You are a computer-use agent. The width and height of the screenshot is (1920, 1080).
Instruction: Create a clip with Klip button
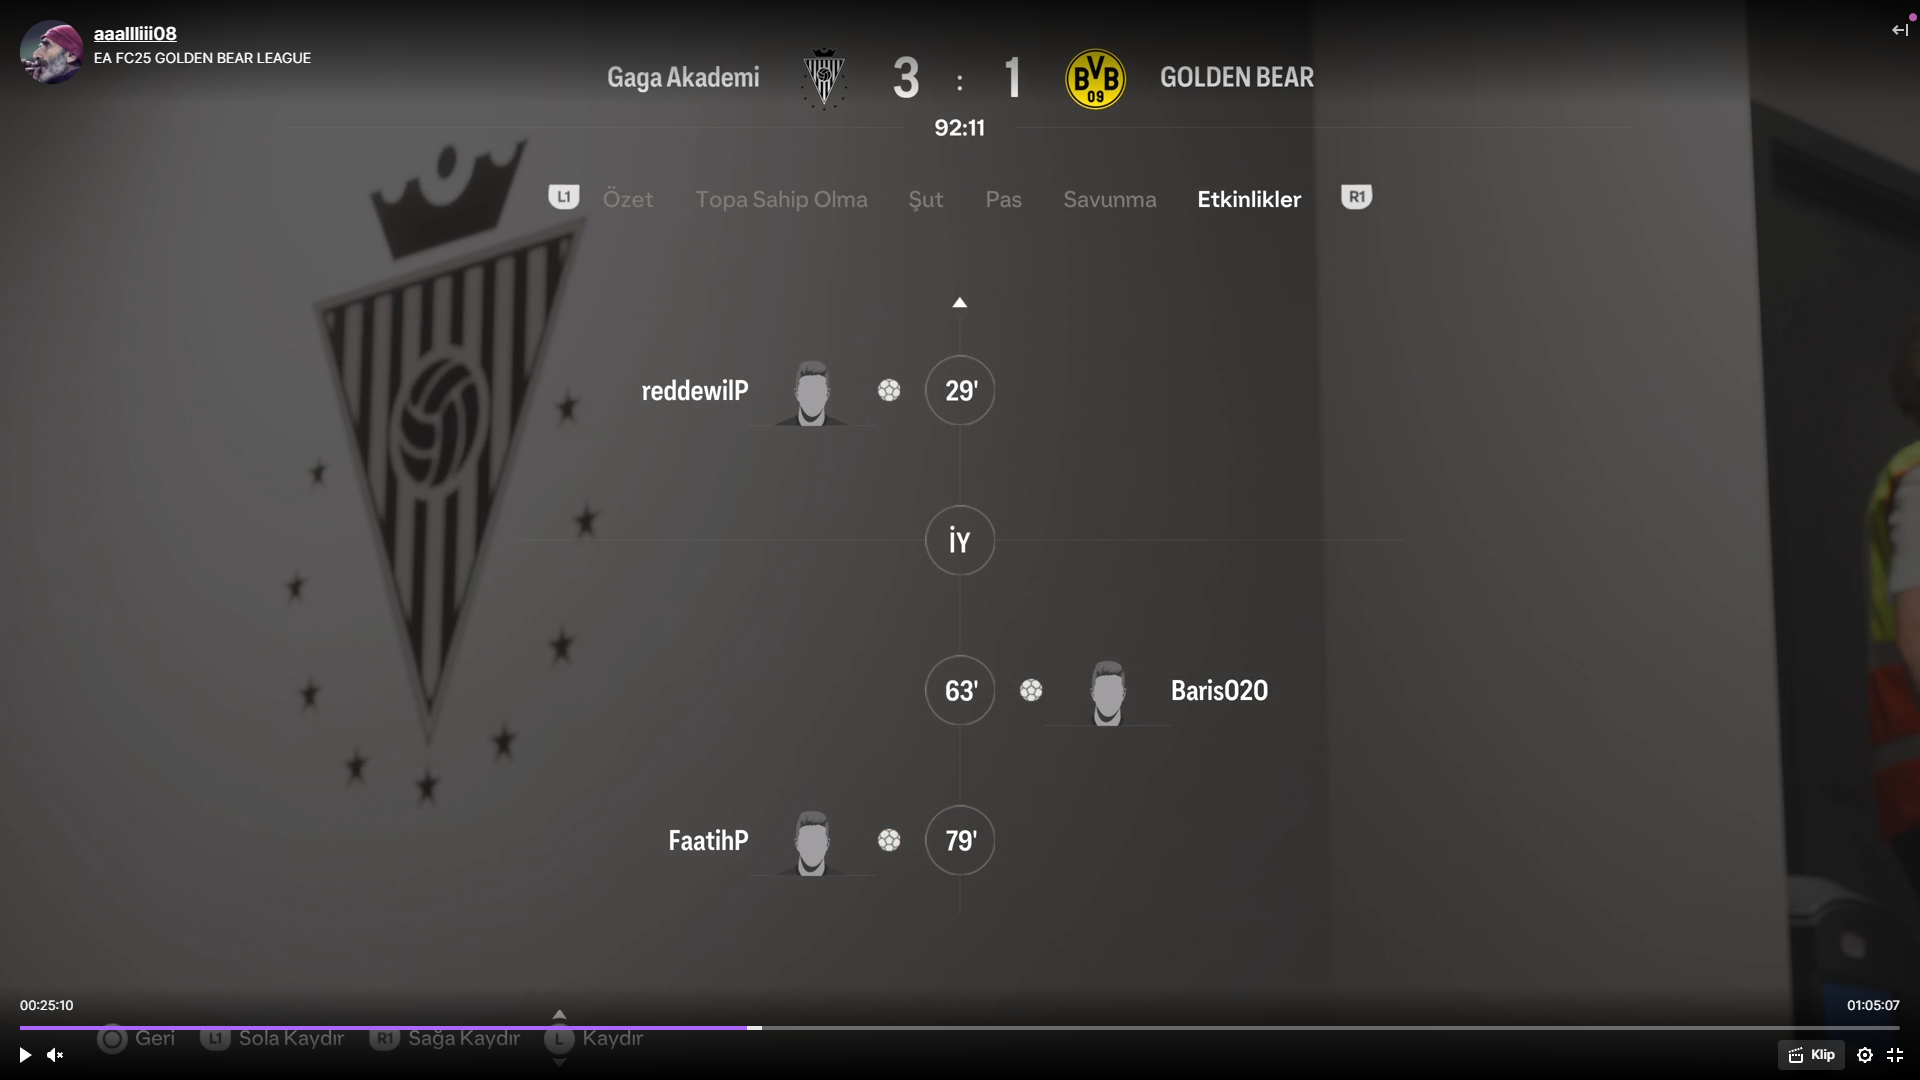coord(1811,1055)
